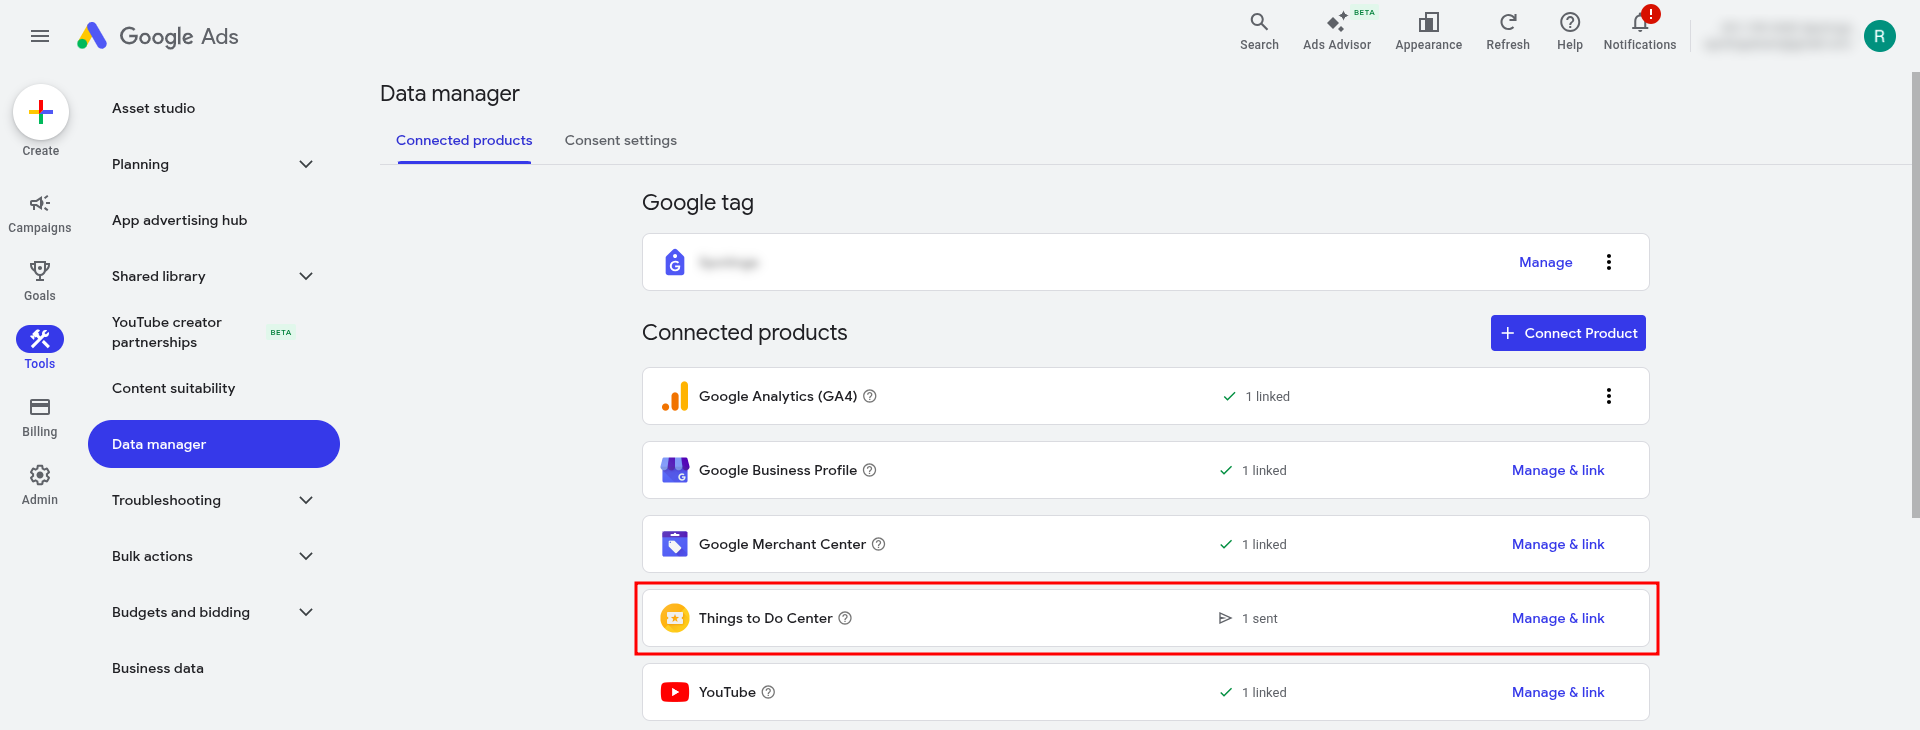Click the Google Business Profile icon
The width and height of the screenshot is (1920, 730).
click(675, 470)
